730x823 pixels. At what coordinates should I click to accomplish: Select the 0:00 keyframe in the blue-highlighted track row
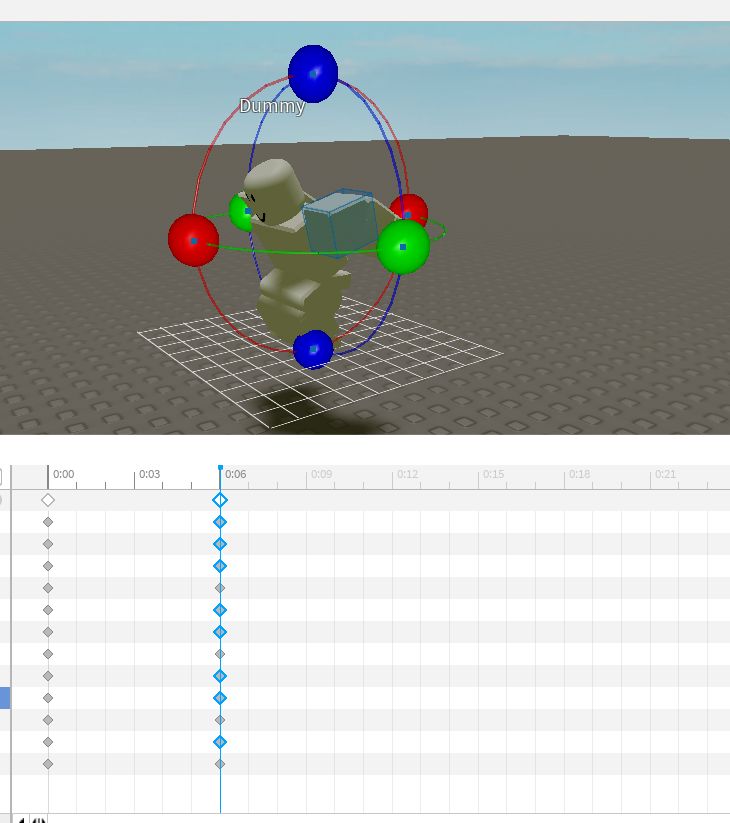(48, 698)
